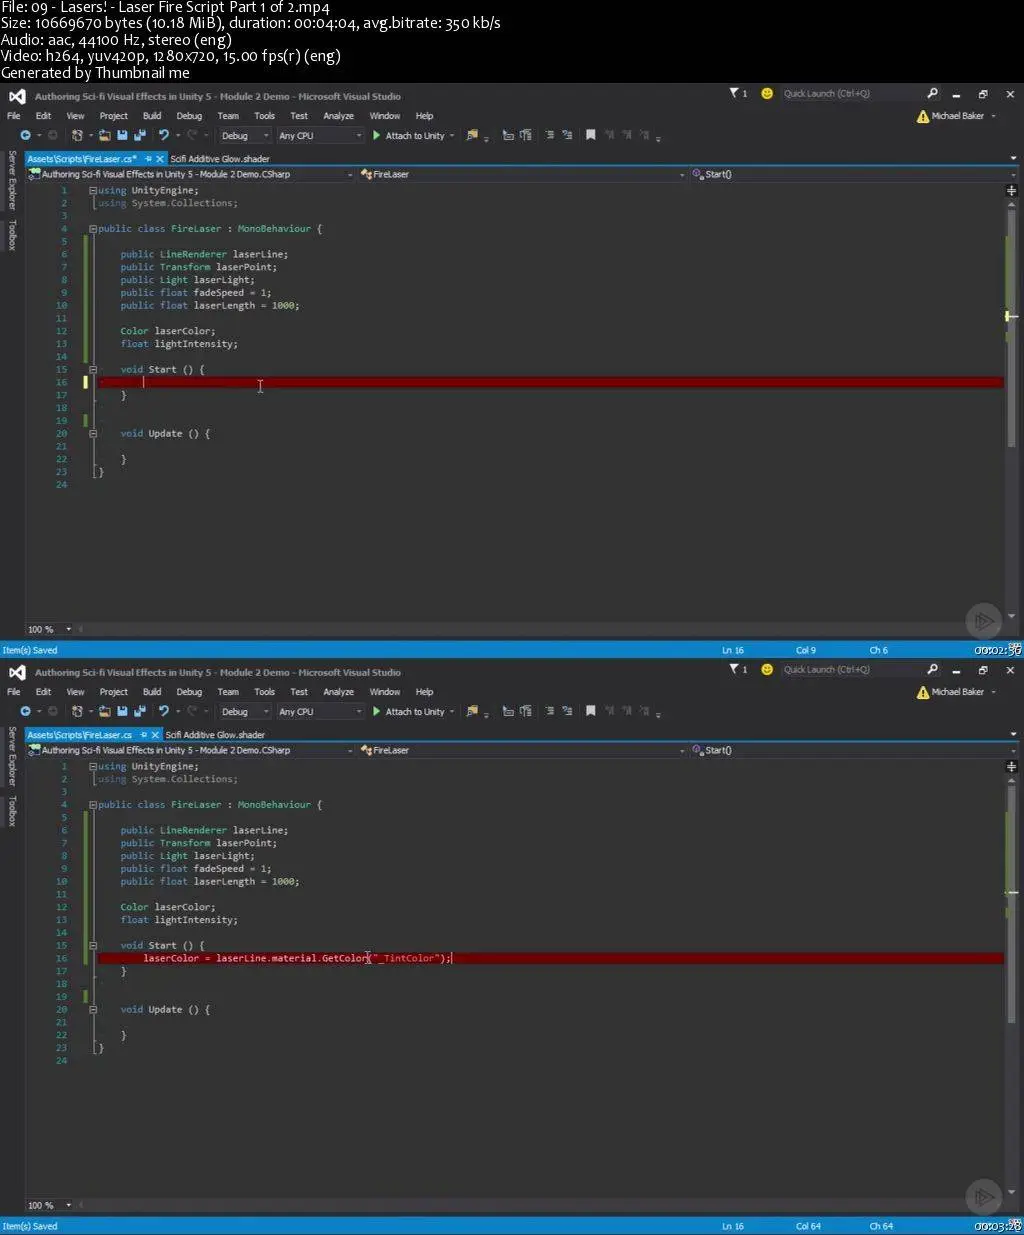Click Attach to Unity in bottom window
Screen dimensions: 1024x1235
pos(414,712)
